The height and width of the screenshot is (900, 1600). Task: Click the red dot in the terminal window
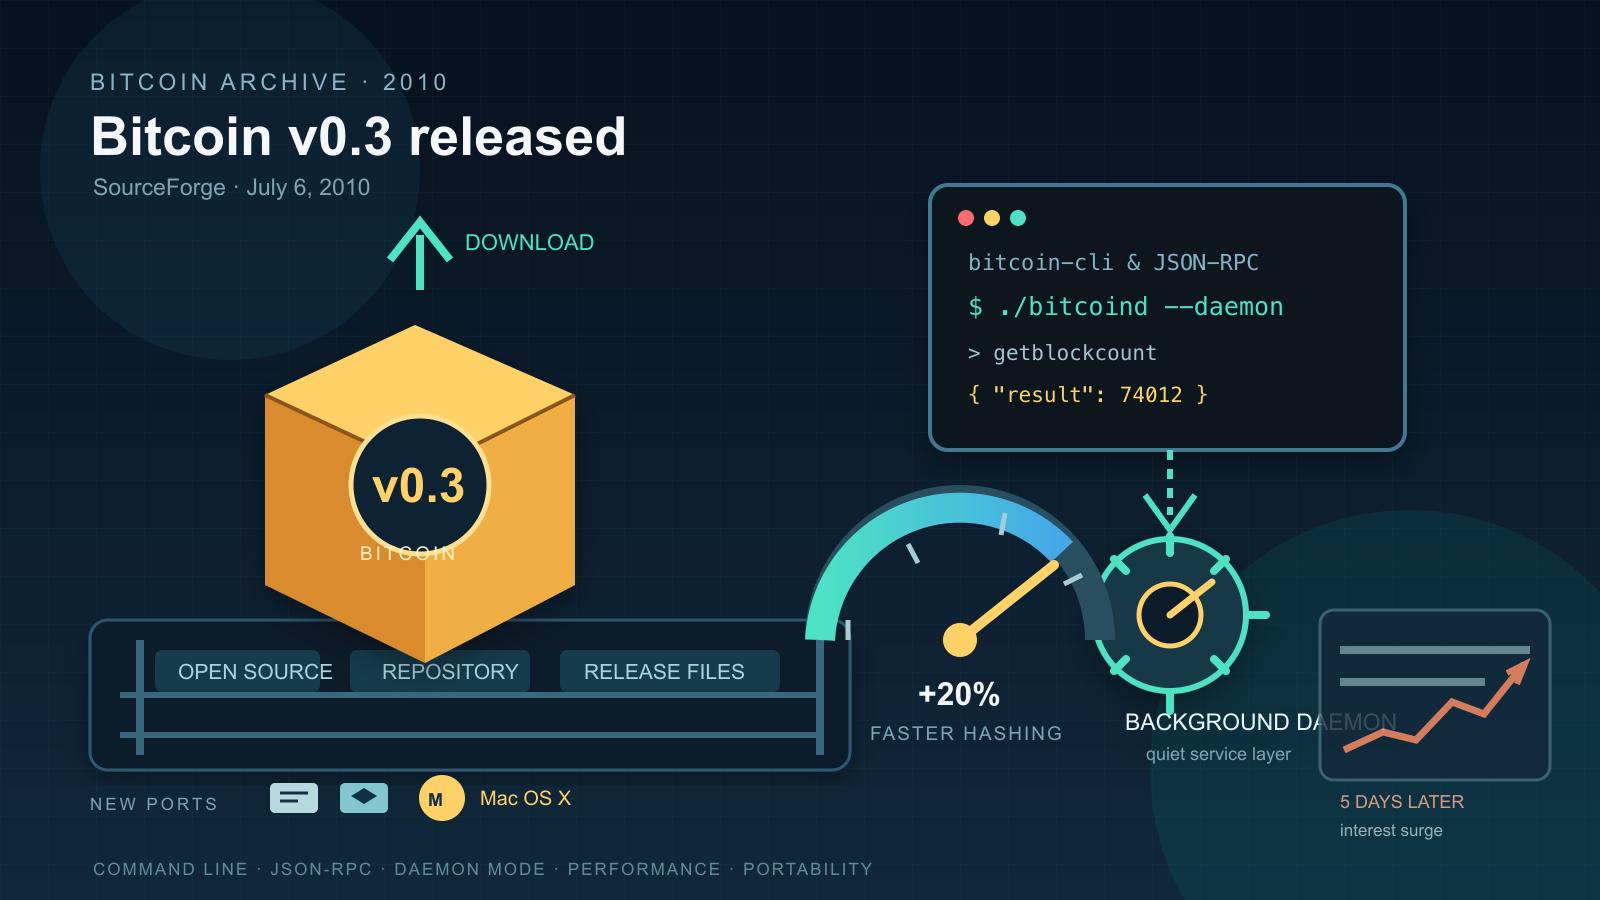tap(966, 218)
